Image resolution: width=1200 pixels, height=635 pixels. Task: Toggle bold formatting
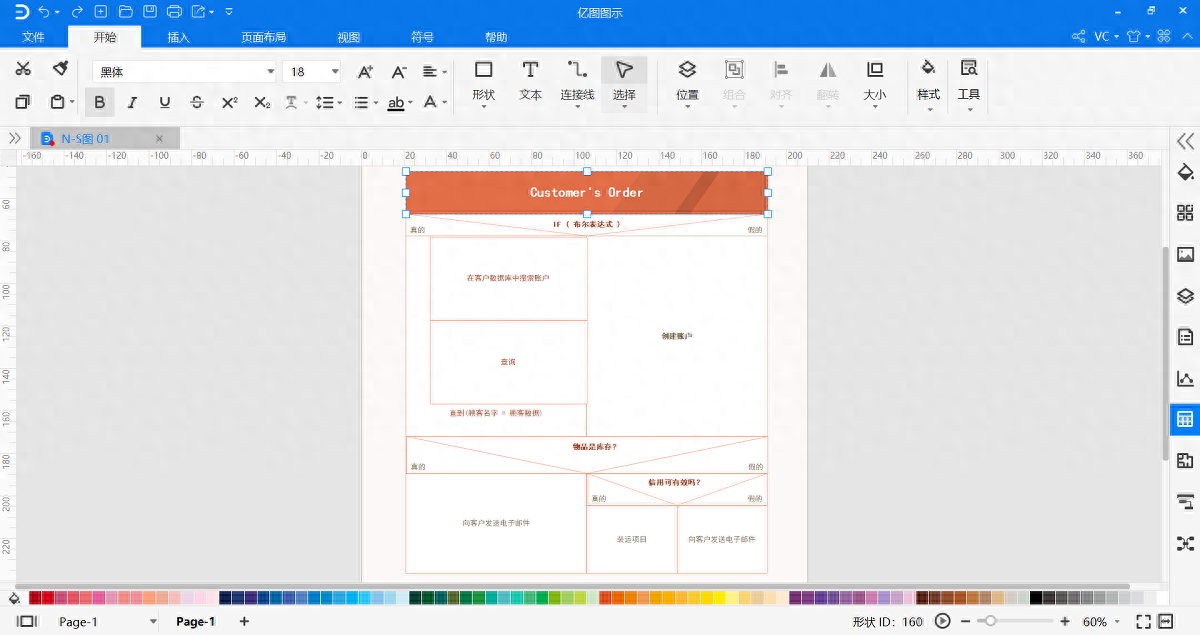pyautogui.click(x=99, y=102)
